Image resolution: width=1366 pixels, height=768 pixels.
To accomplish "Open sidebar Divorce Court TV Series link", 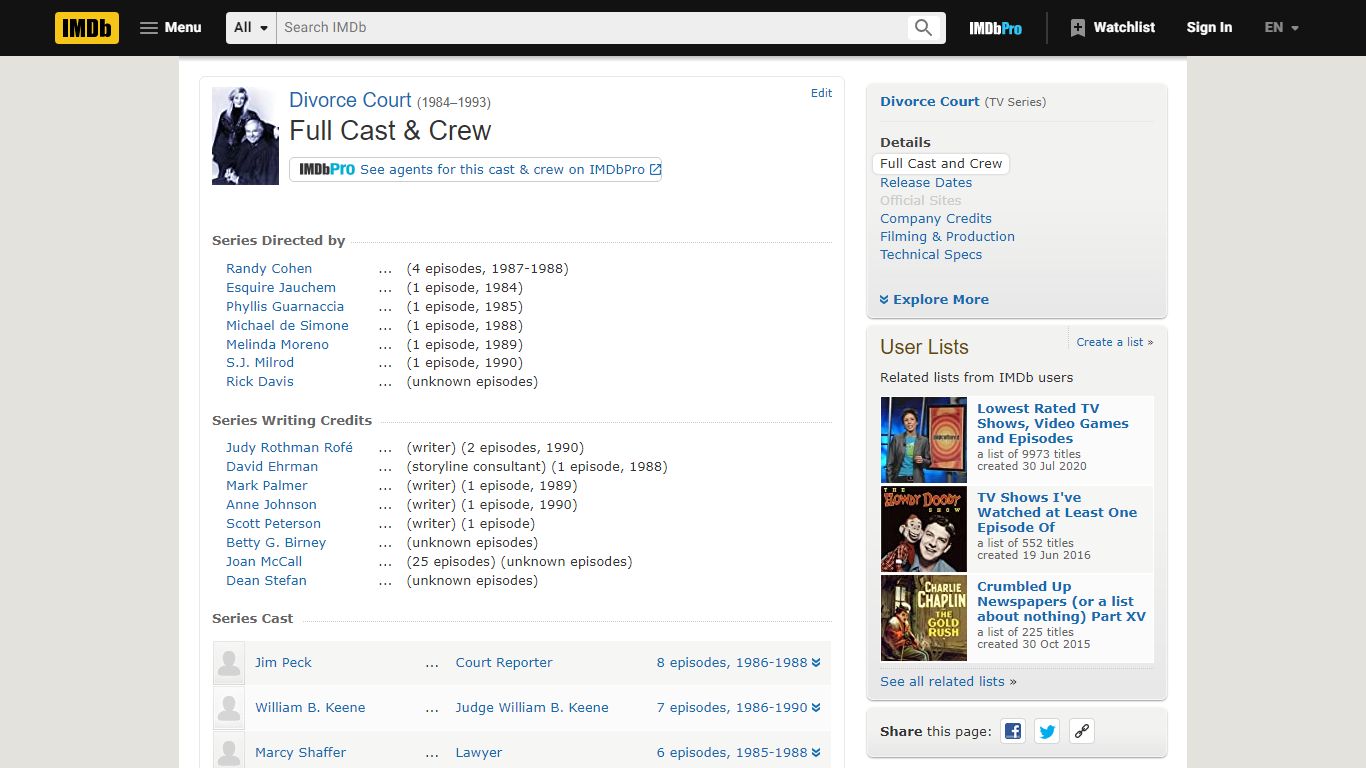I will 930,101.
